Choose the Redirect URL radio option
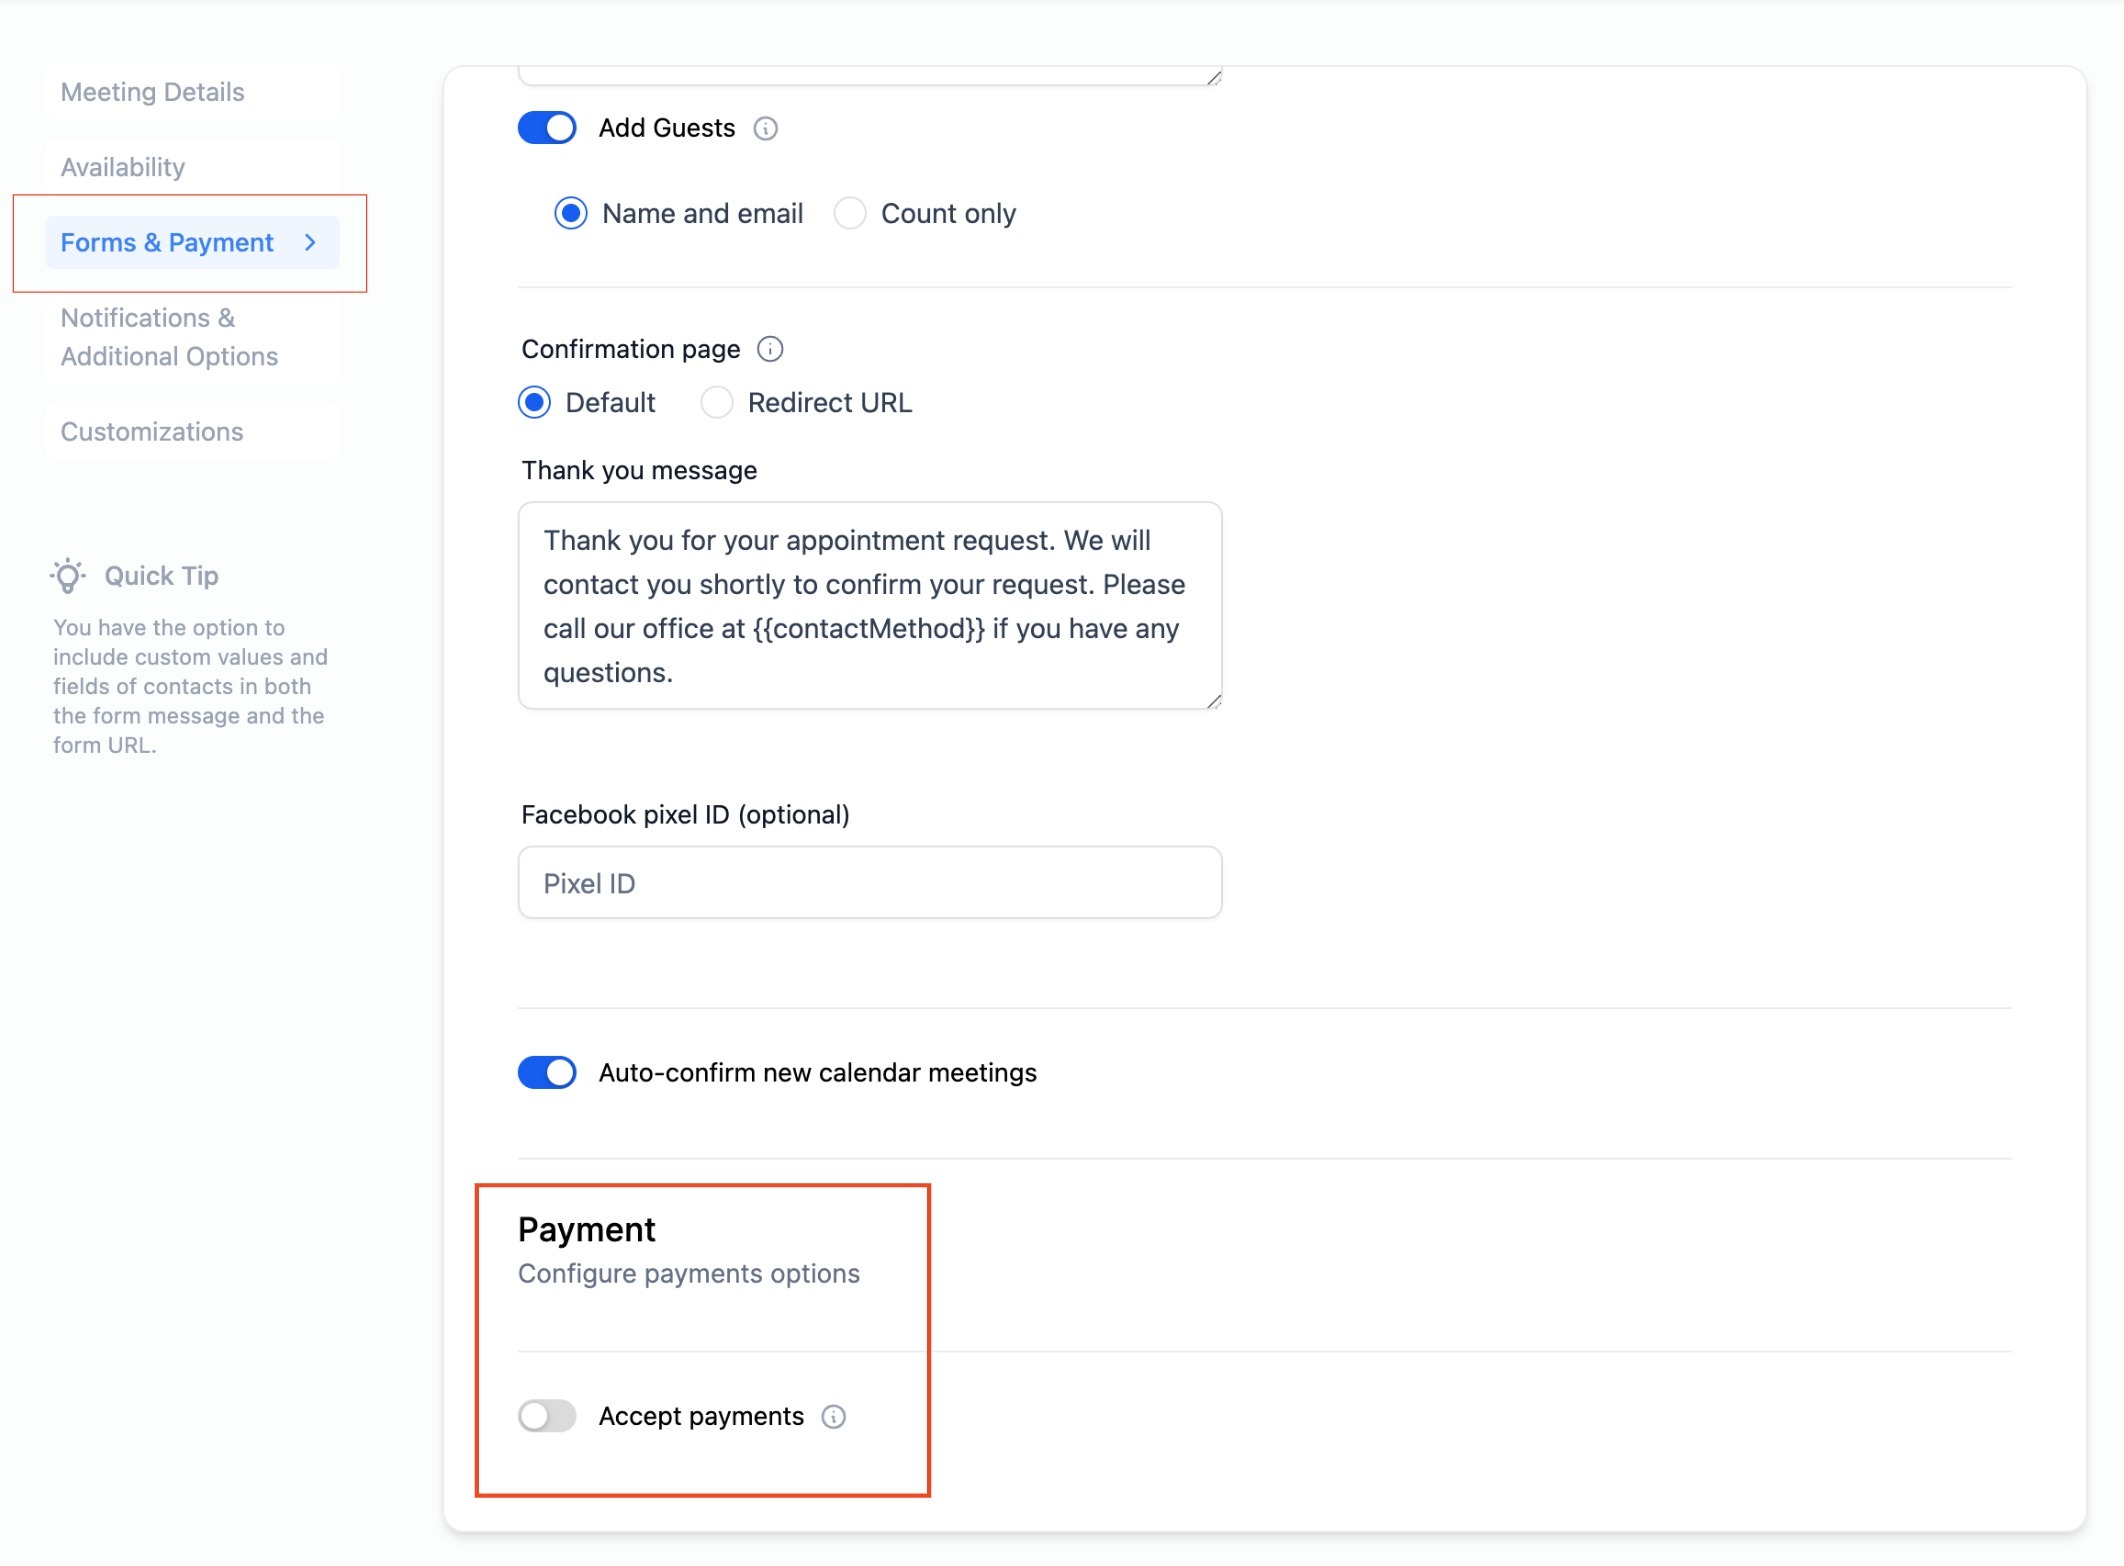 [716, 403]
